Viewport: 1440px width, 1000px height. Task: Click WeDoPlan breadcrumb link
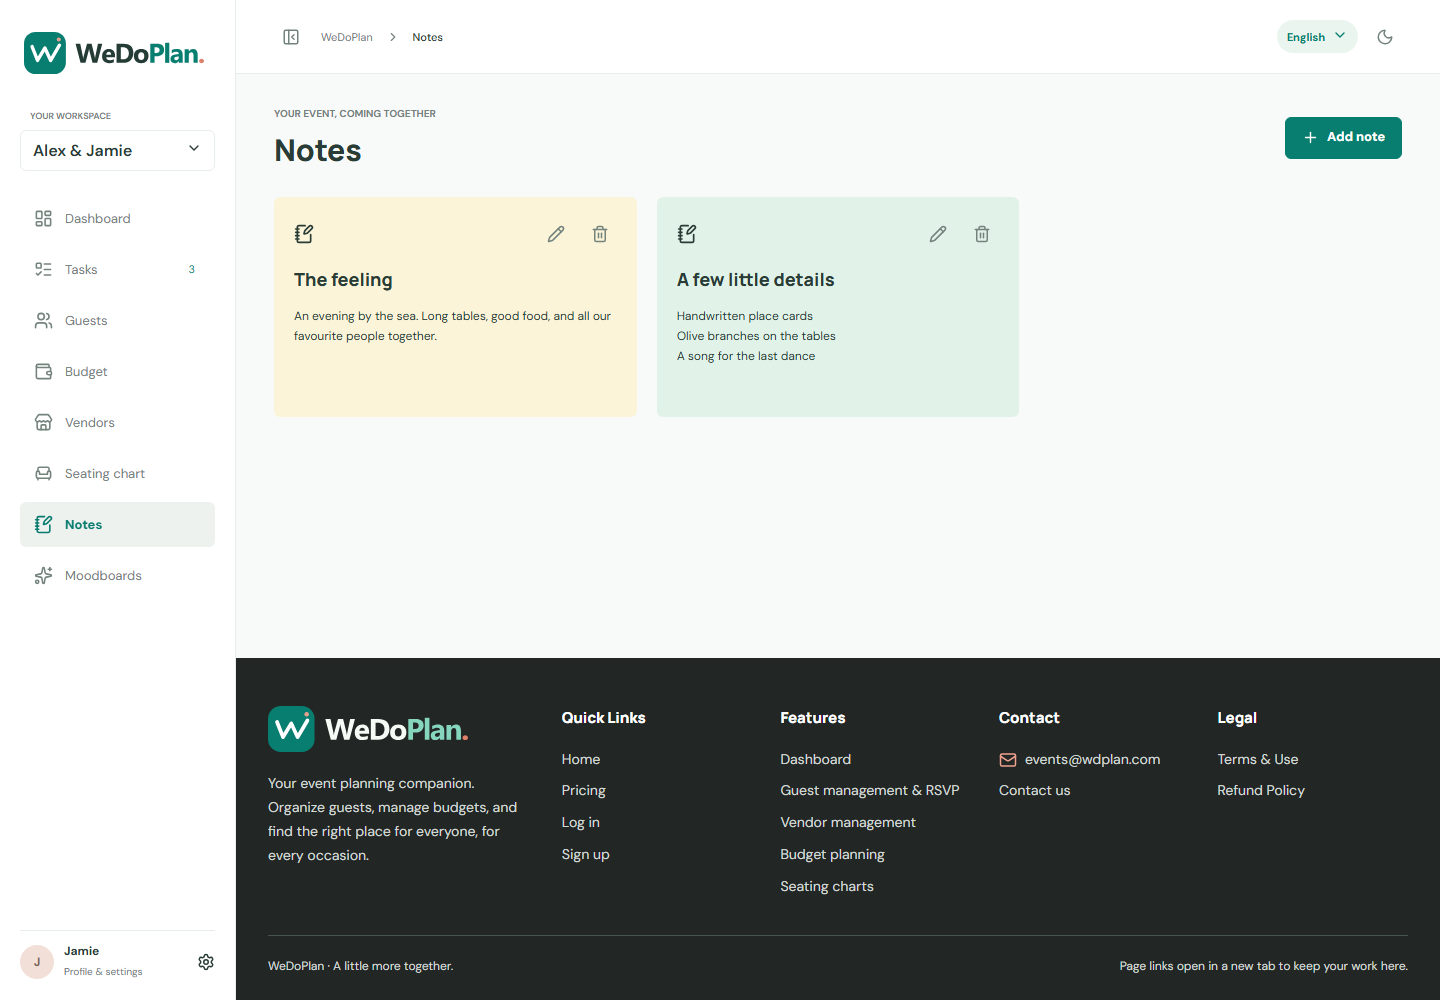(x=347, y=37)
